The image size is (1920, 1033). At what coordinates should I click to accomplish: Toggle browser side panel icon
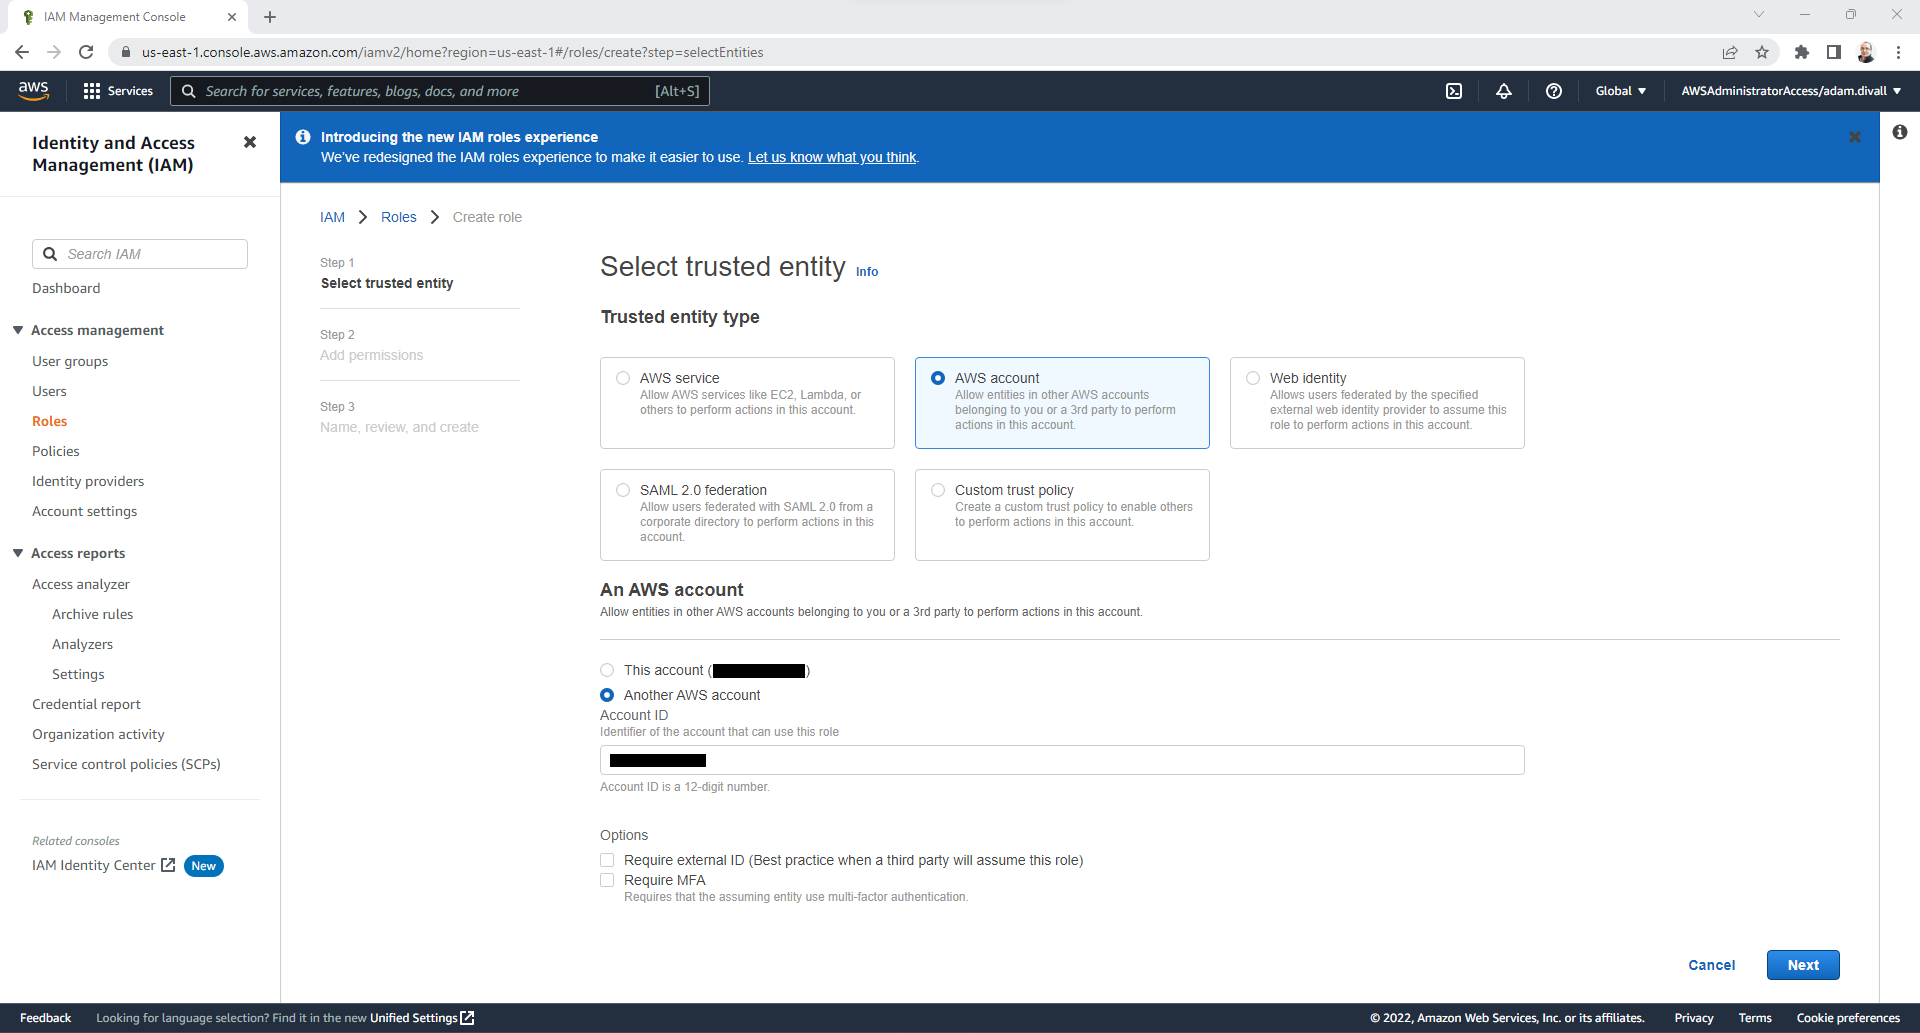1834,52
